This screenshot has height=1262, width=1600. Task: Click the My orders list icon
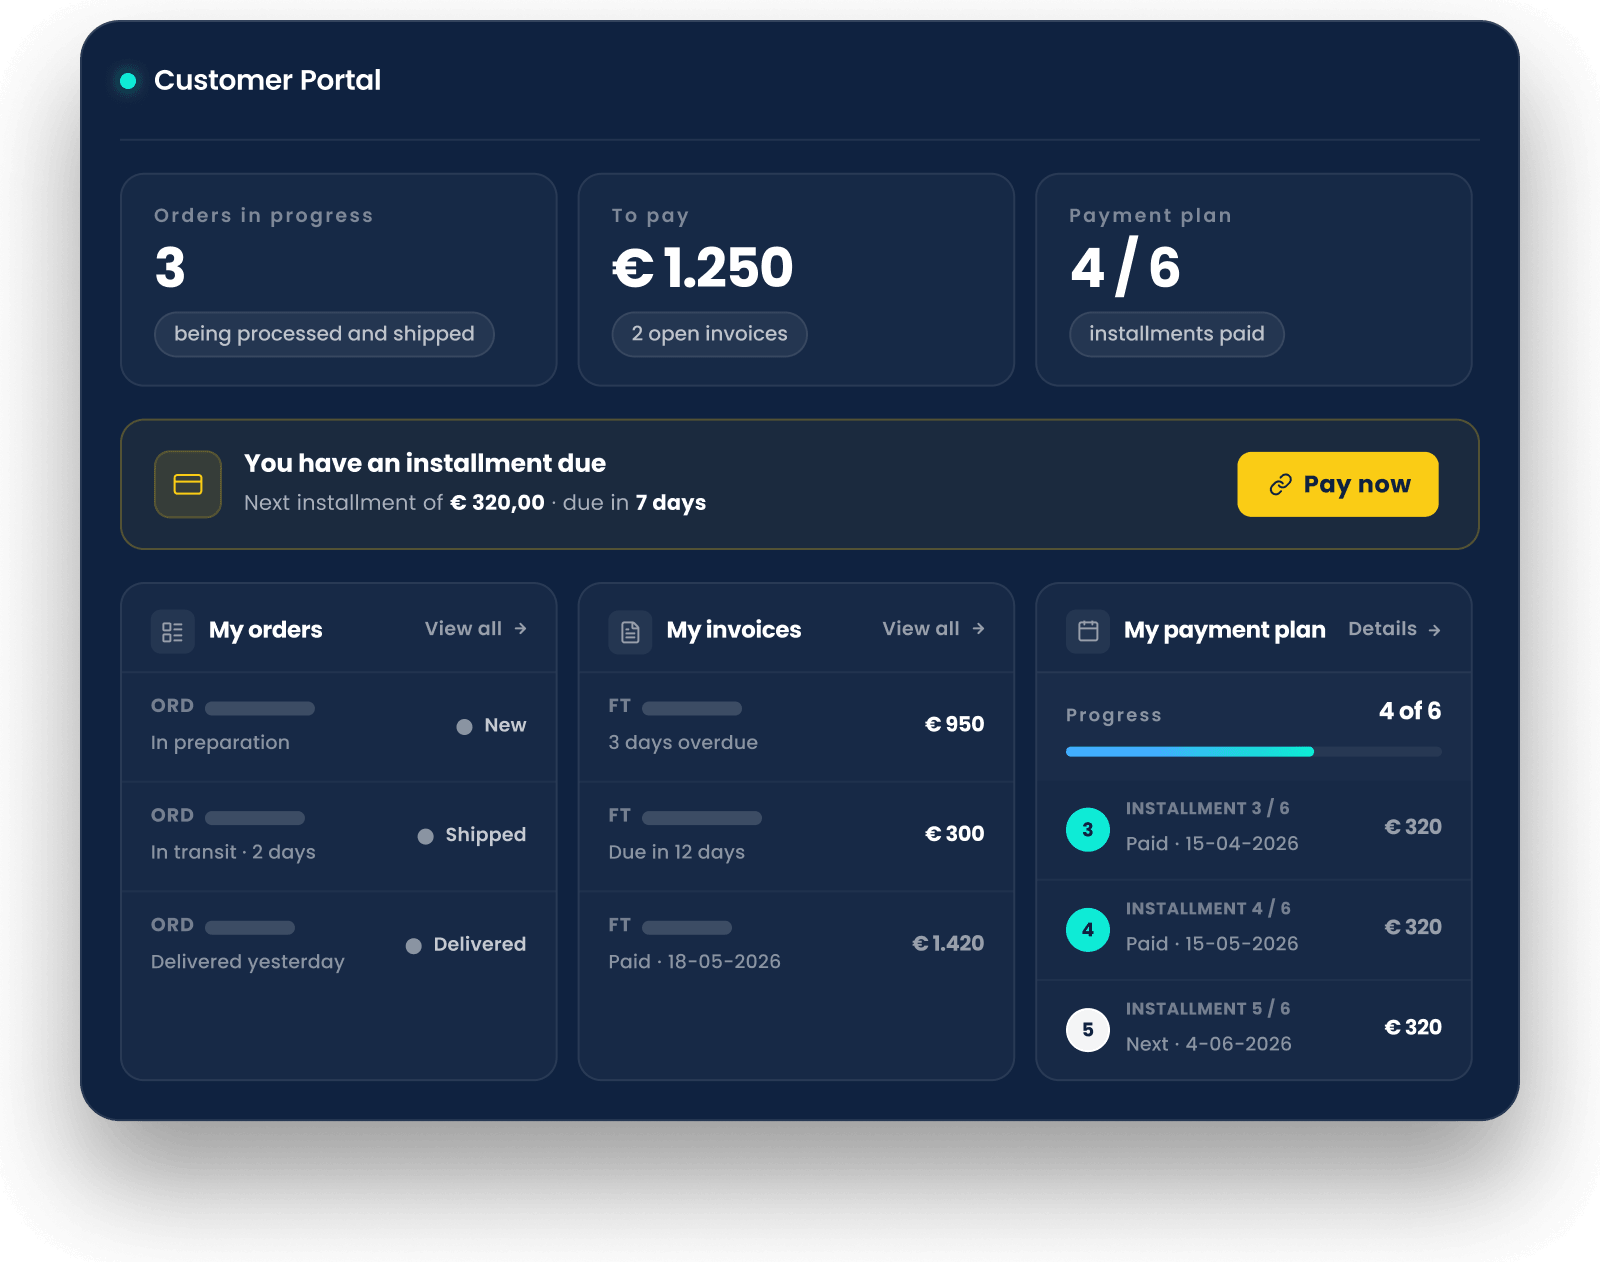172,632
